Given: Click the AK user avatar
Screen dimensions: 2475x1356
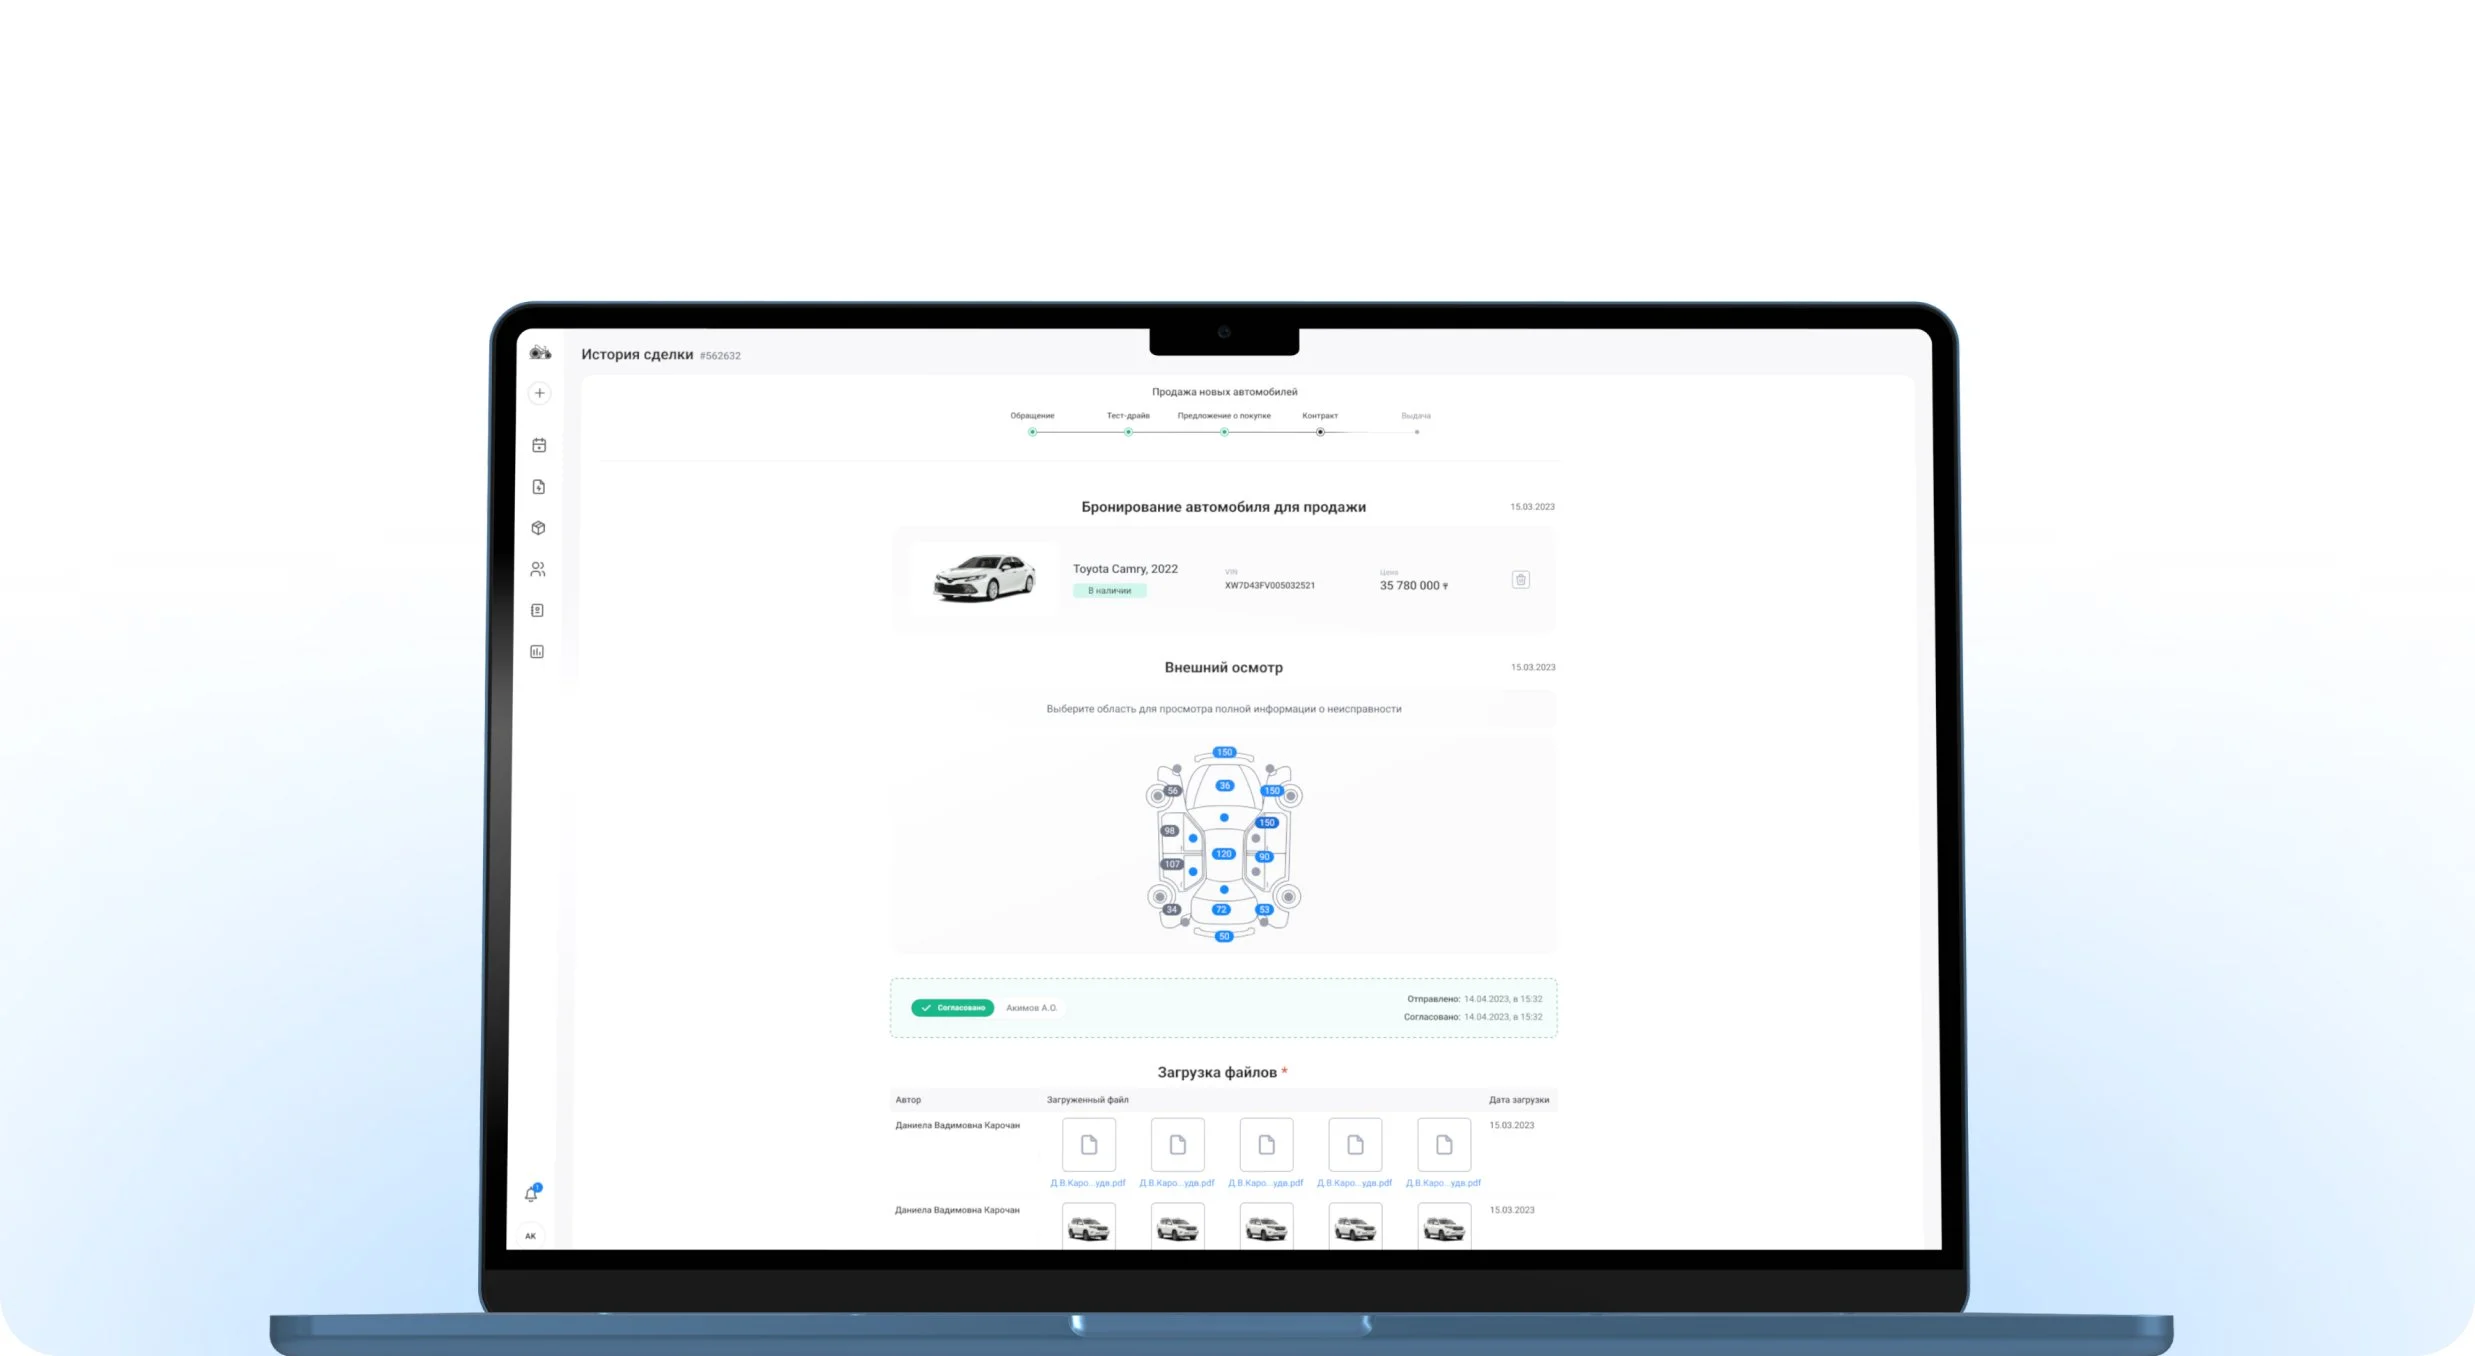Looking at the screenshot, I should click(530, 1236).
